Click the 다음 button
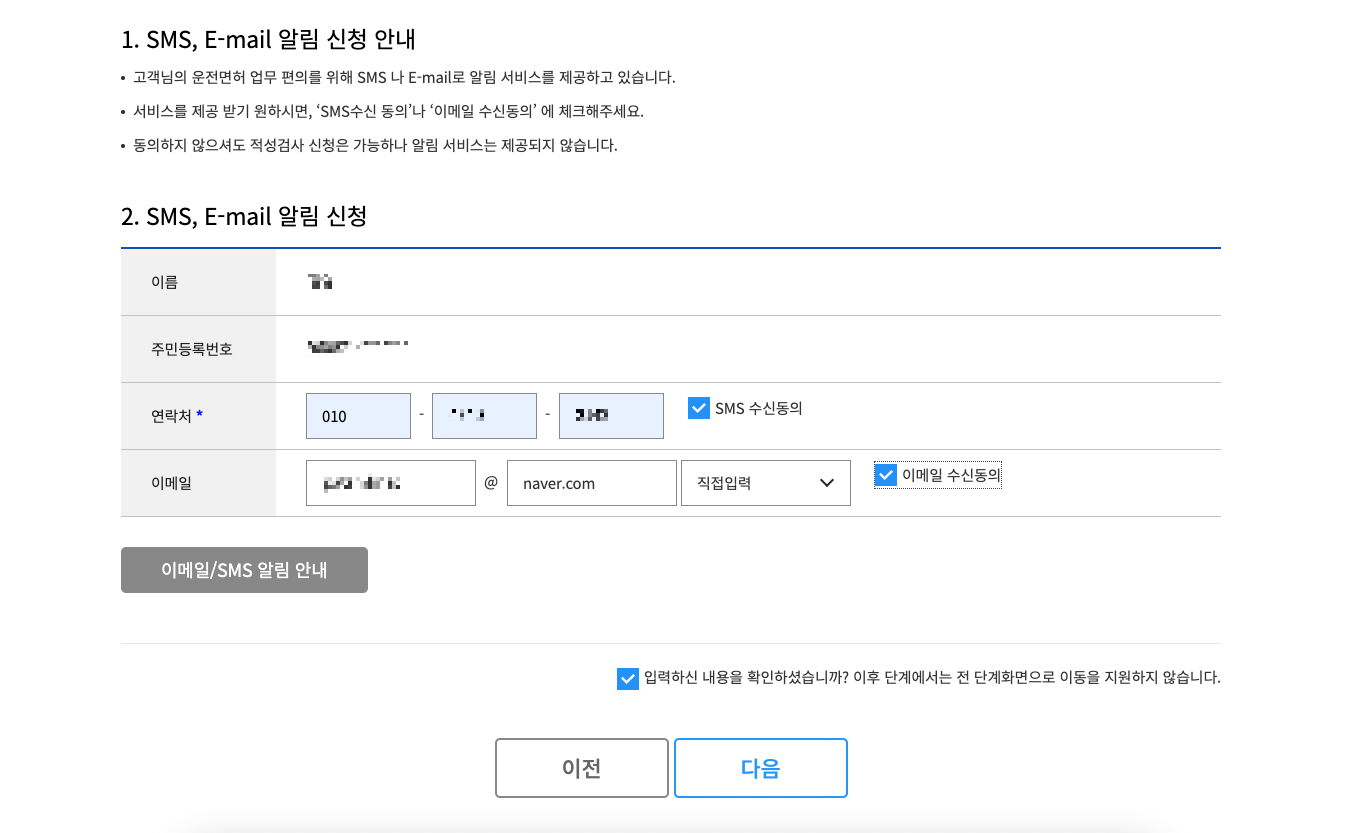The height and width of the screenshot is (833, 1362). [760, 767]
